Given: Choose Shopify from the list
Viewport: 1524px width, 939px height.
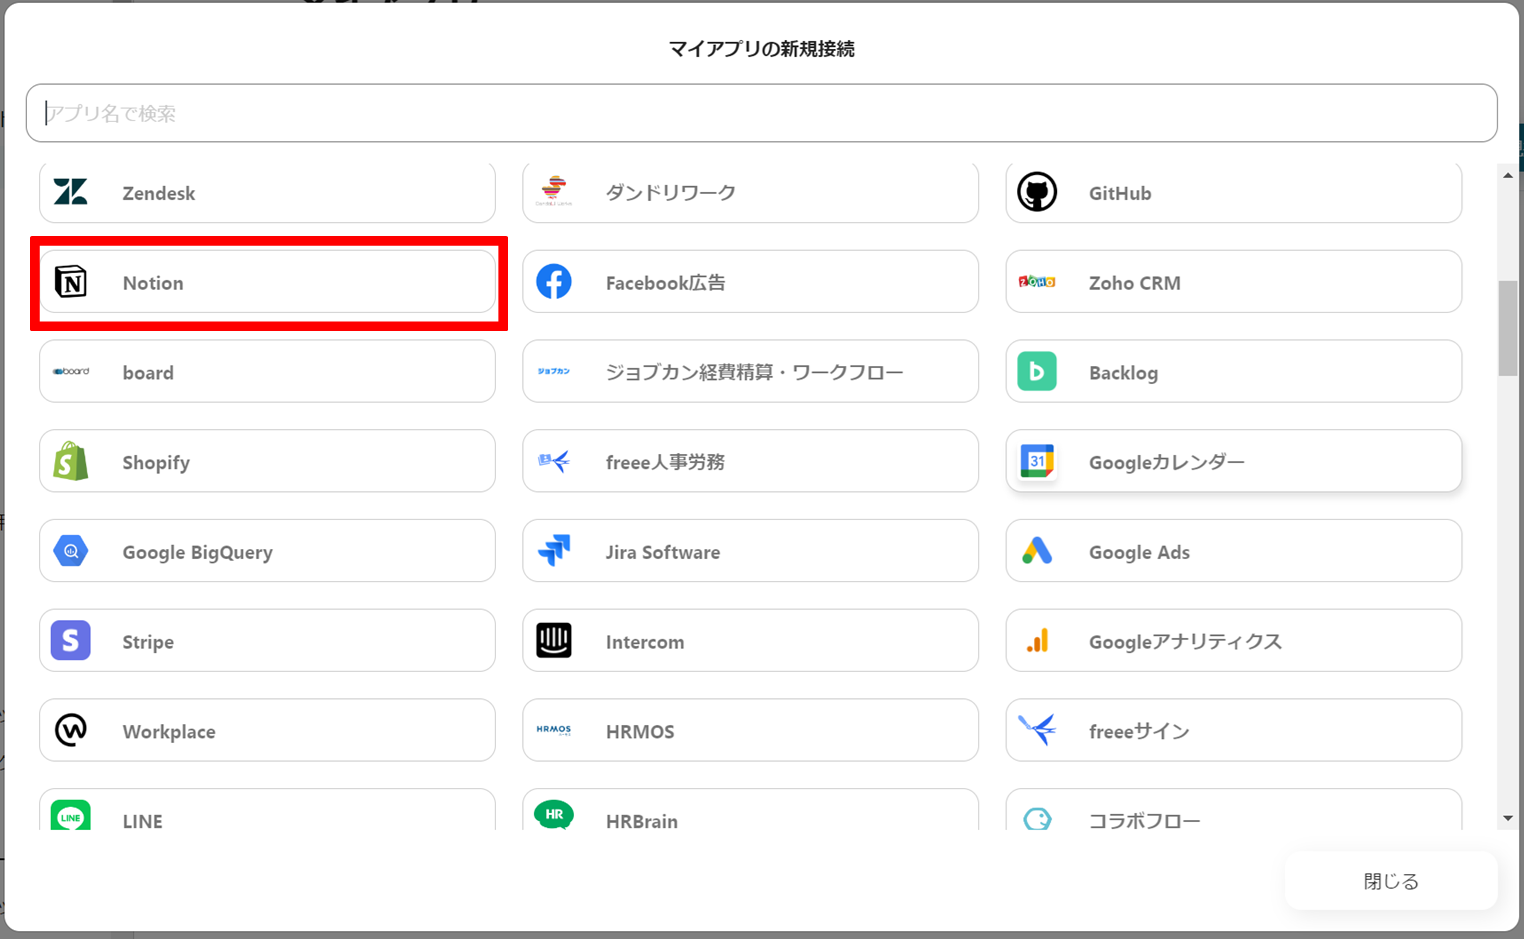Looking at the screenshot, I should (x=267, y=461).
